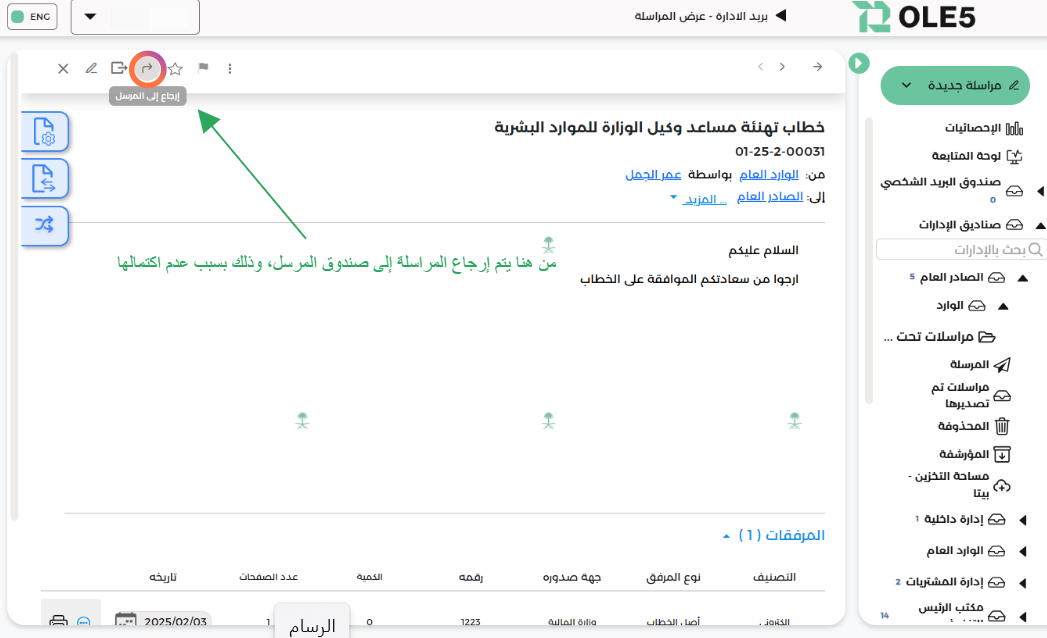Expand الوارد العام department
The height and width of the screenshot is (638, 1047).
[1022, 551]
